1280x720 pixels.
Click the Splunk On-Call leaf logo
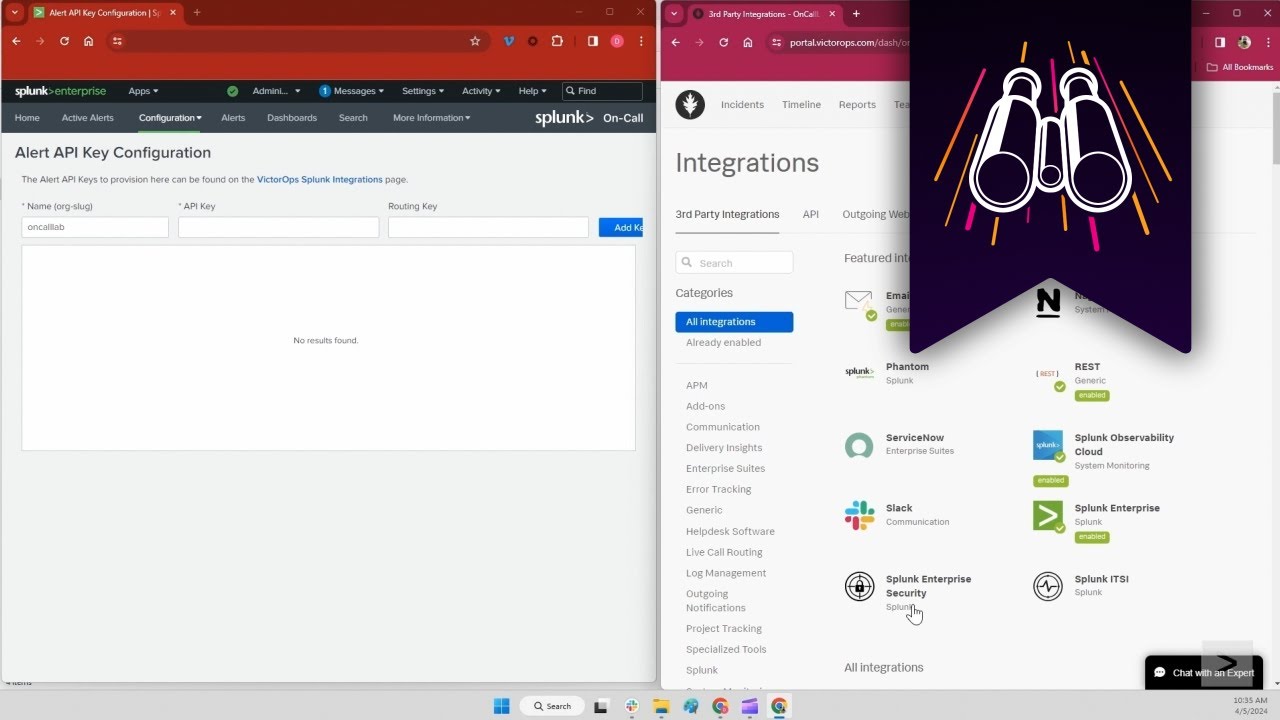pyautogui.click(x=690, y=104)
